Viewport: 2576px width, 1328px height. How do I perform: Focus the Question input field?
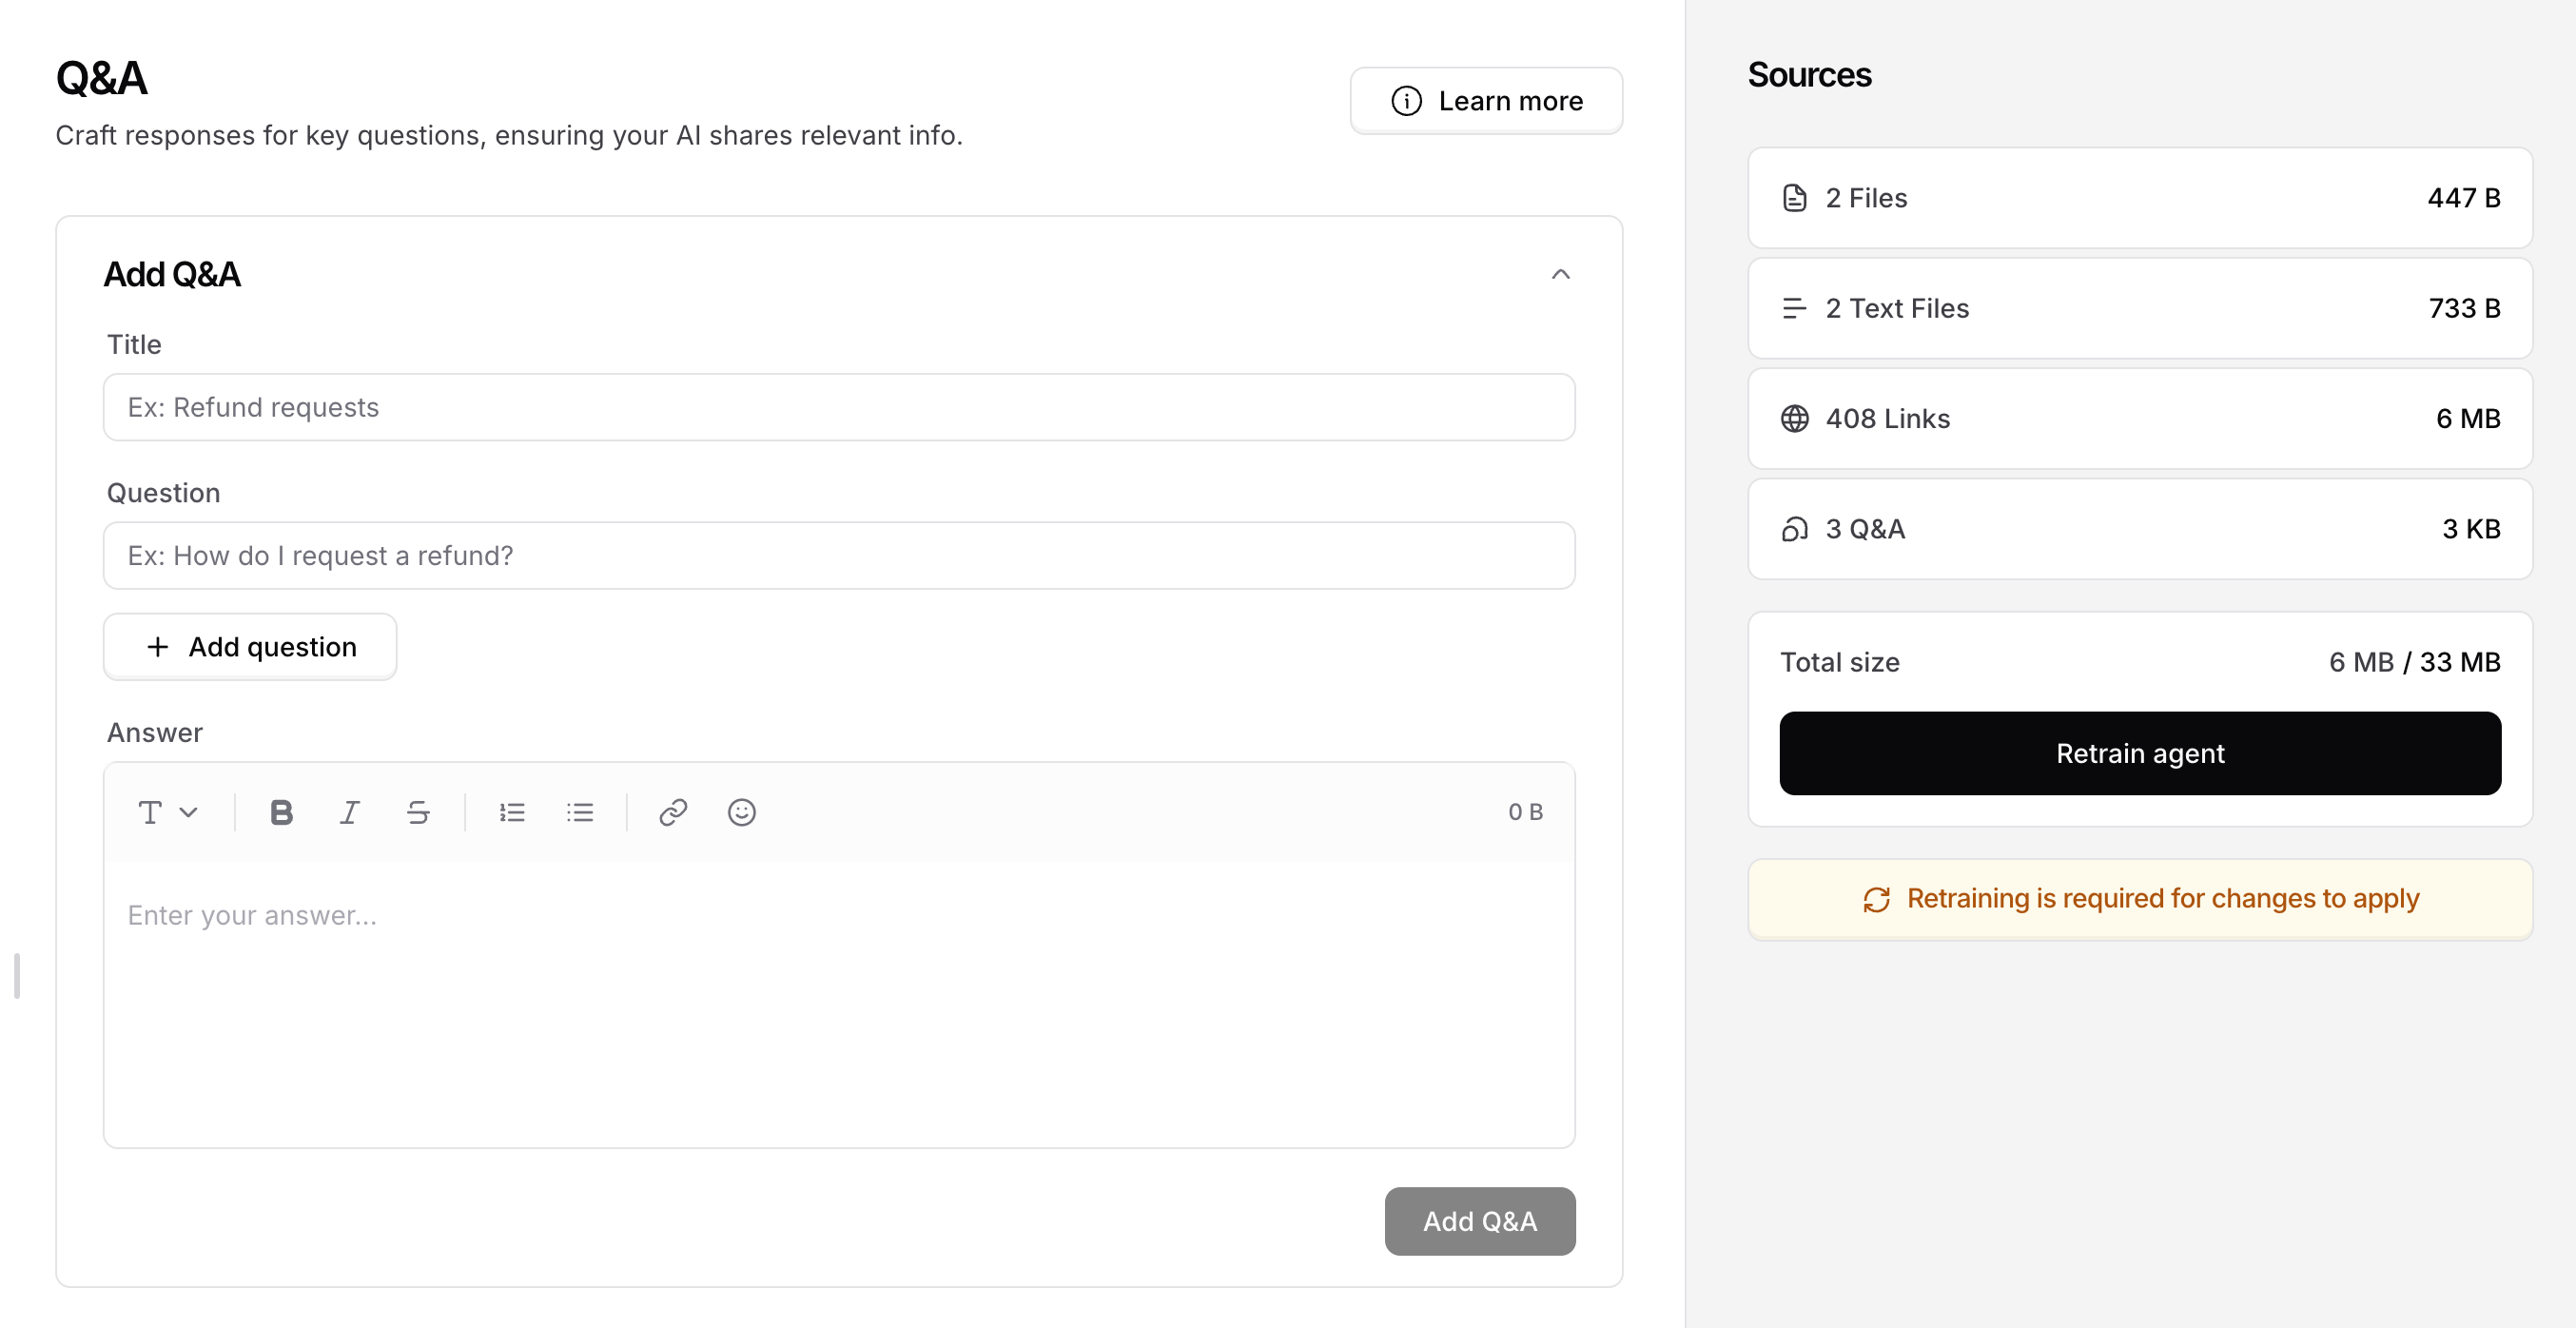pos(839,555)
